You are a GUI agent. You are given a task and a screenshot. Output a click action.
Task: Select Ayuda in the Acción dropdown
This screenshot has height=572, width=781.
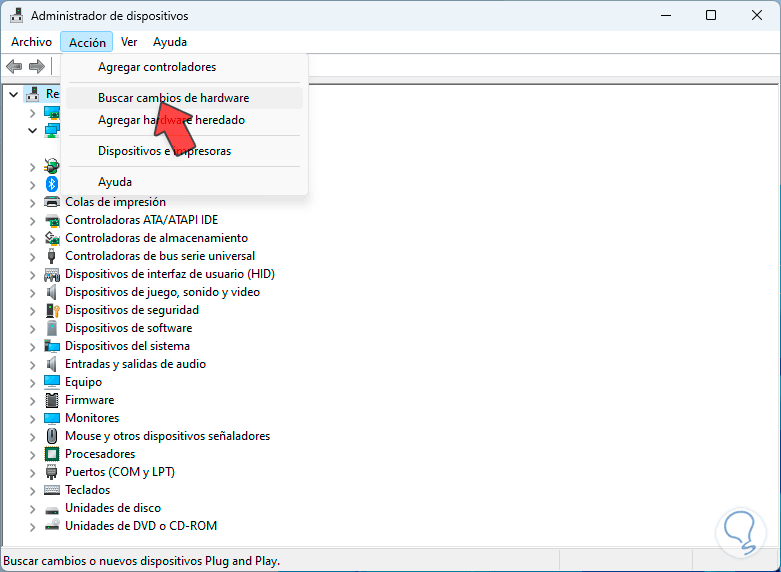184,182
